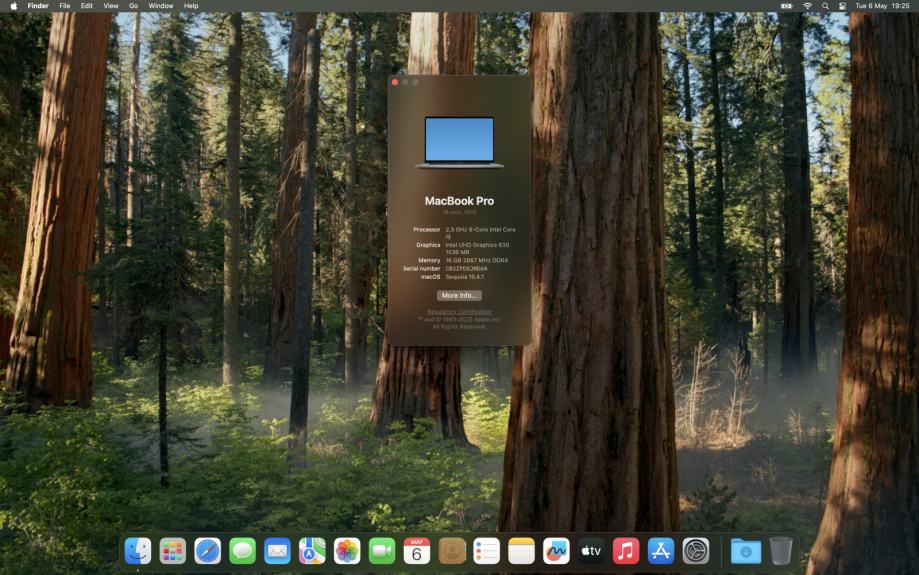This screenshot has width=919, height=575.
Task: Open the Apple menu
Action: pyautogui.click(x=13, y=6)
